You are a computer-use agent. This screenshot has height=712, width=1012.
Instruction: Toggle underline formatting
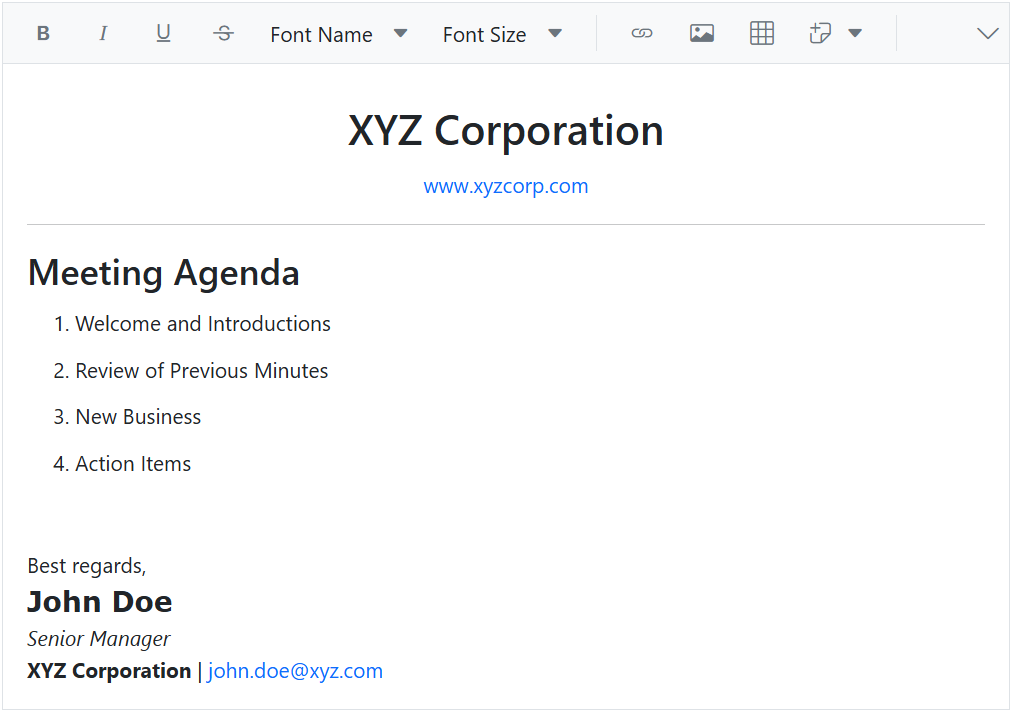coord(163,32)
